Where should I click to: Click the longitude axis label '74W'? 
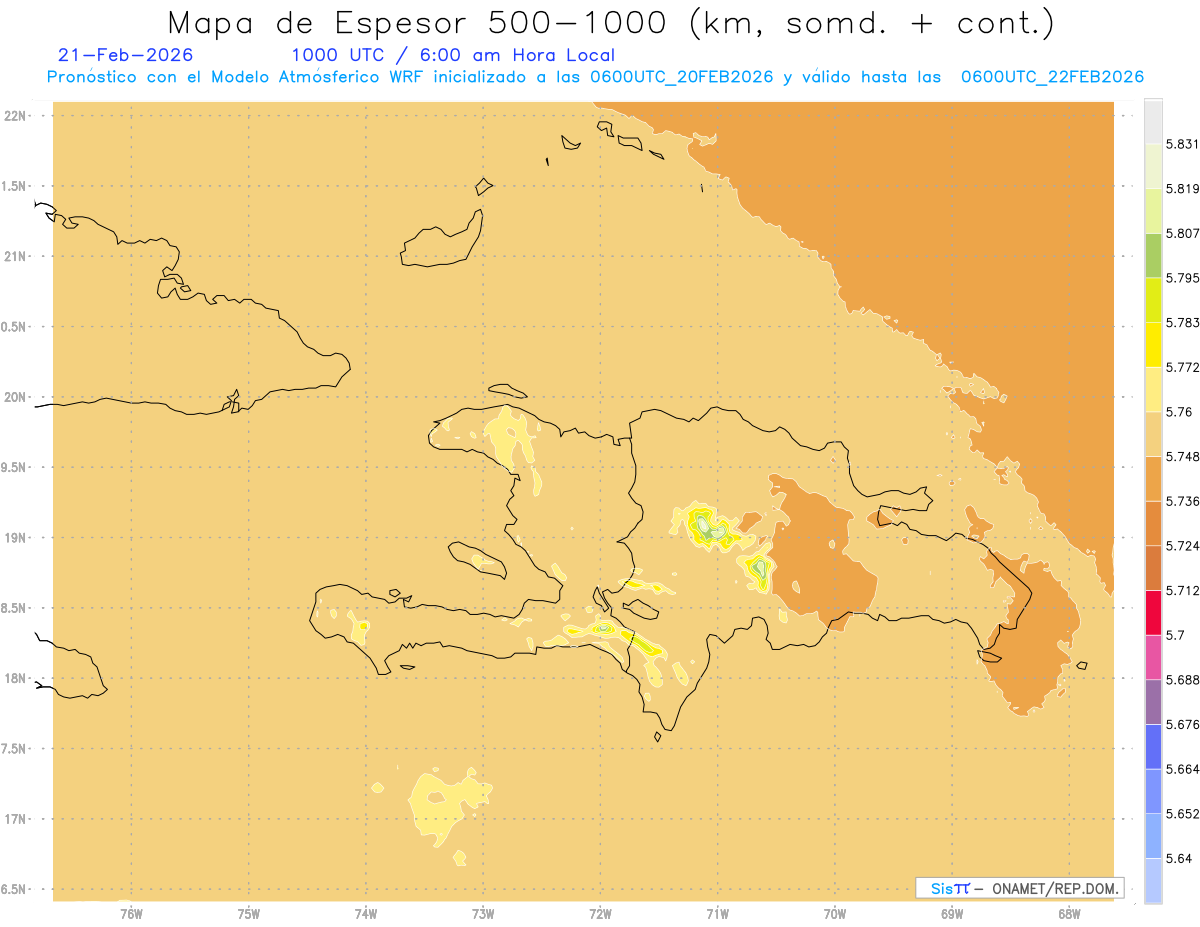[366, 914]
